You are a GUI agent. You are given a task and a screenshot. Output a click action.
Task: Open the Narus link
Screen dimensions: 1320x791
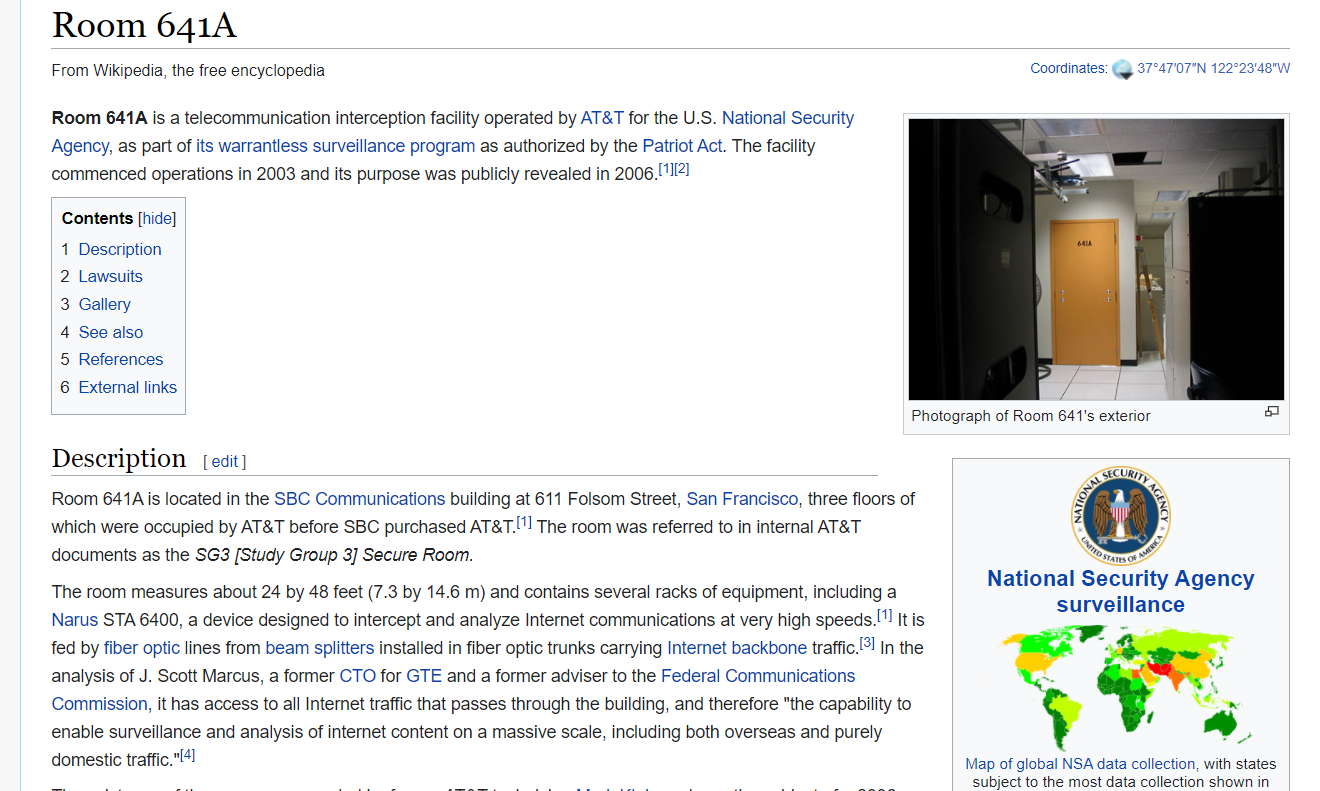[75, 620]
